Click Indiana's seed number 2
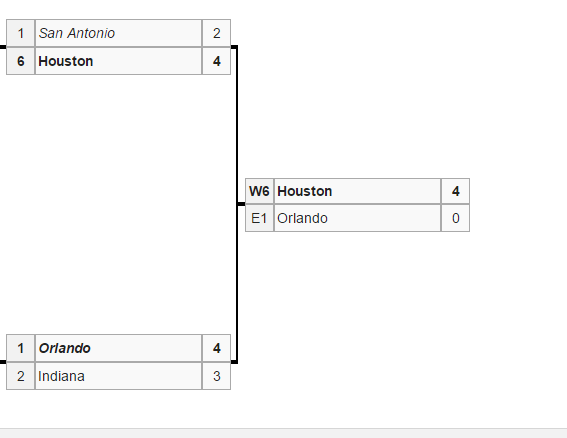This screenshot has height=438, width=567. pos(21,376)
